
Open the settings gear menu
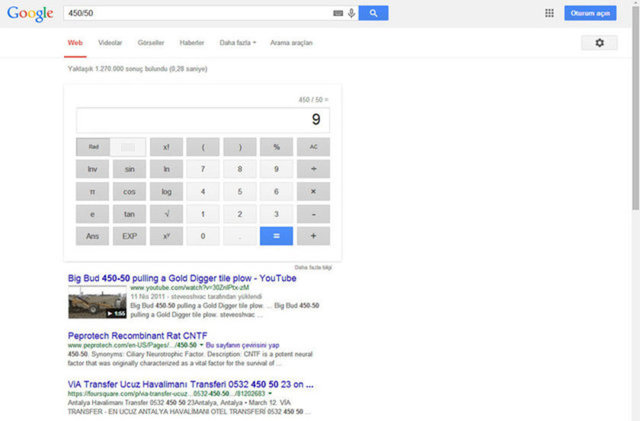(x=599, y=43)
